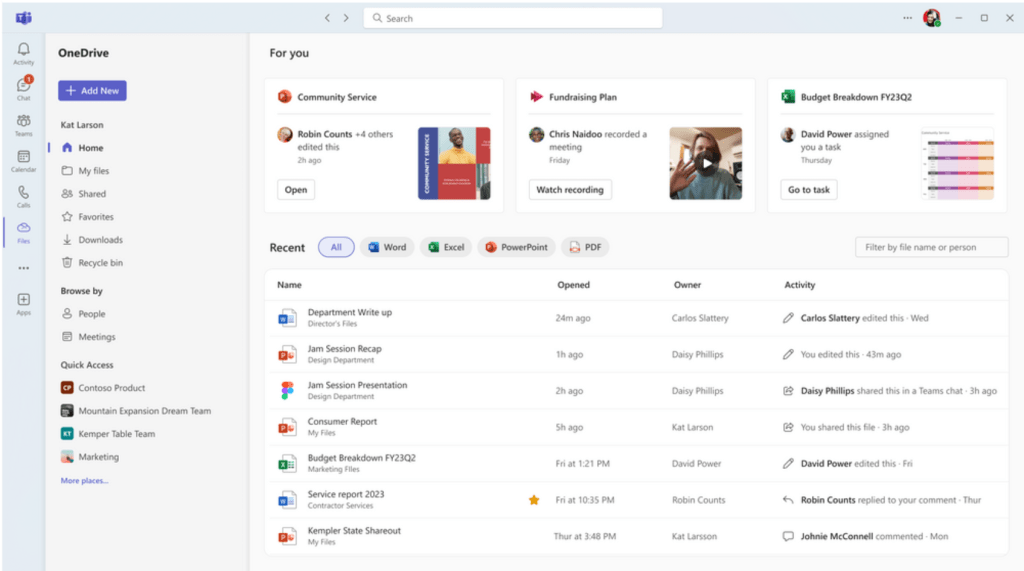Click the Excel icon for Budget Breakdown FY23Q2 row
This screenshot has height=571, width=1024.
point(287,464)
